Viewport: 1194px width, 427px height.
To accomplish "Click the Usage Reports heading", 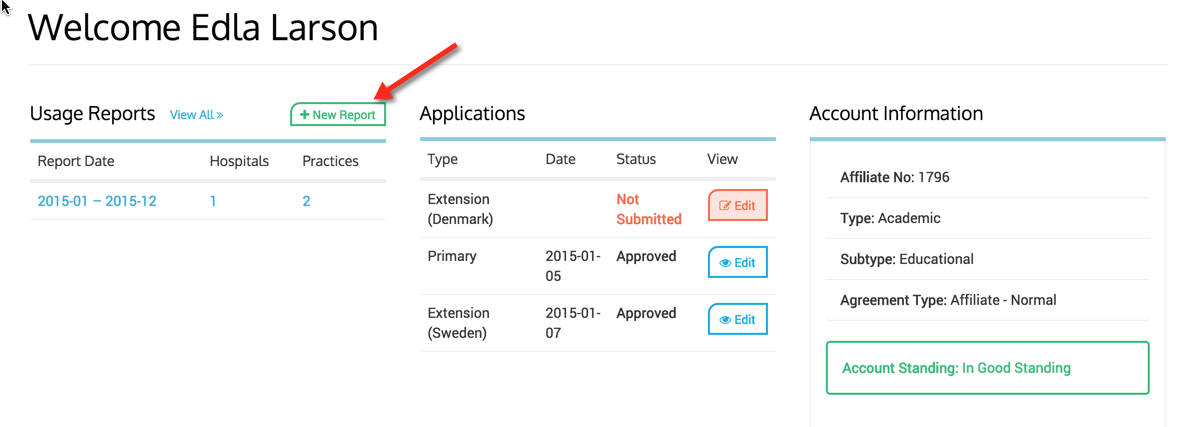I will 92,114.
